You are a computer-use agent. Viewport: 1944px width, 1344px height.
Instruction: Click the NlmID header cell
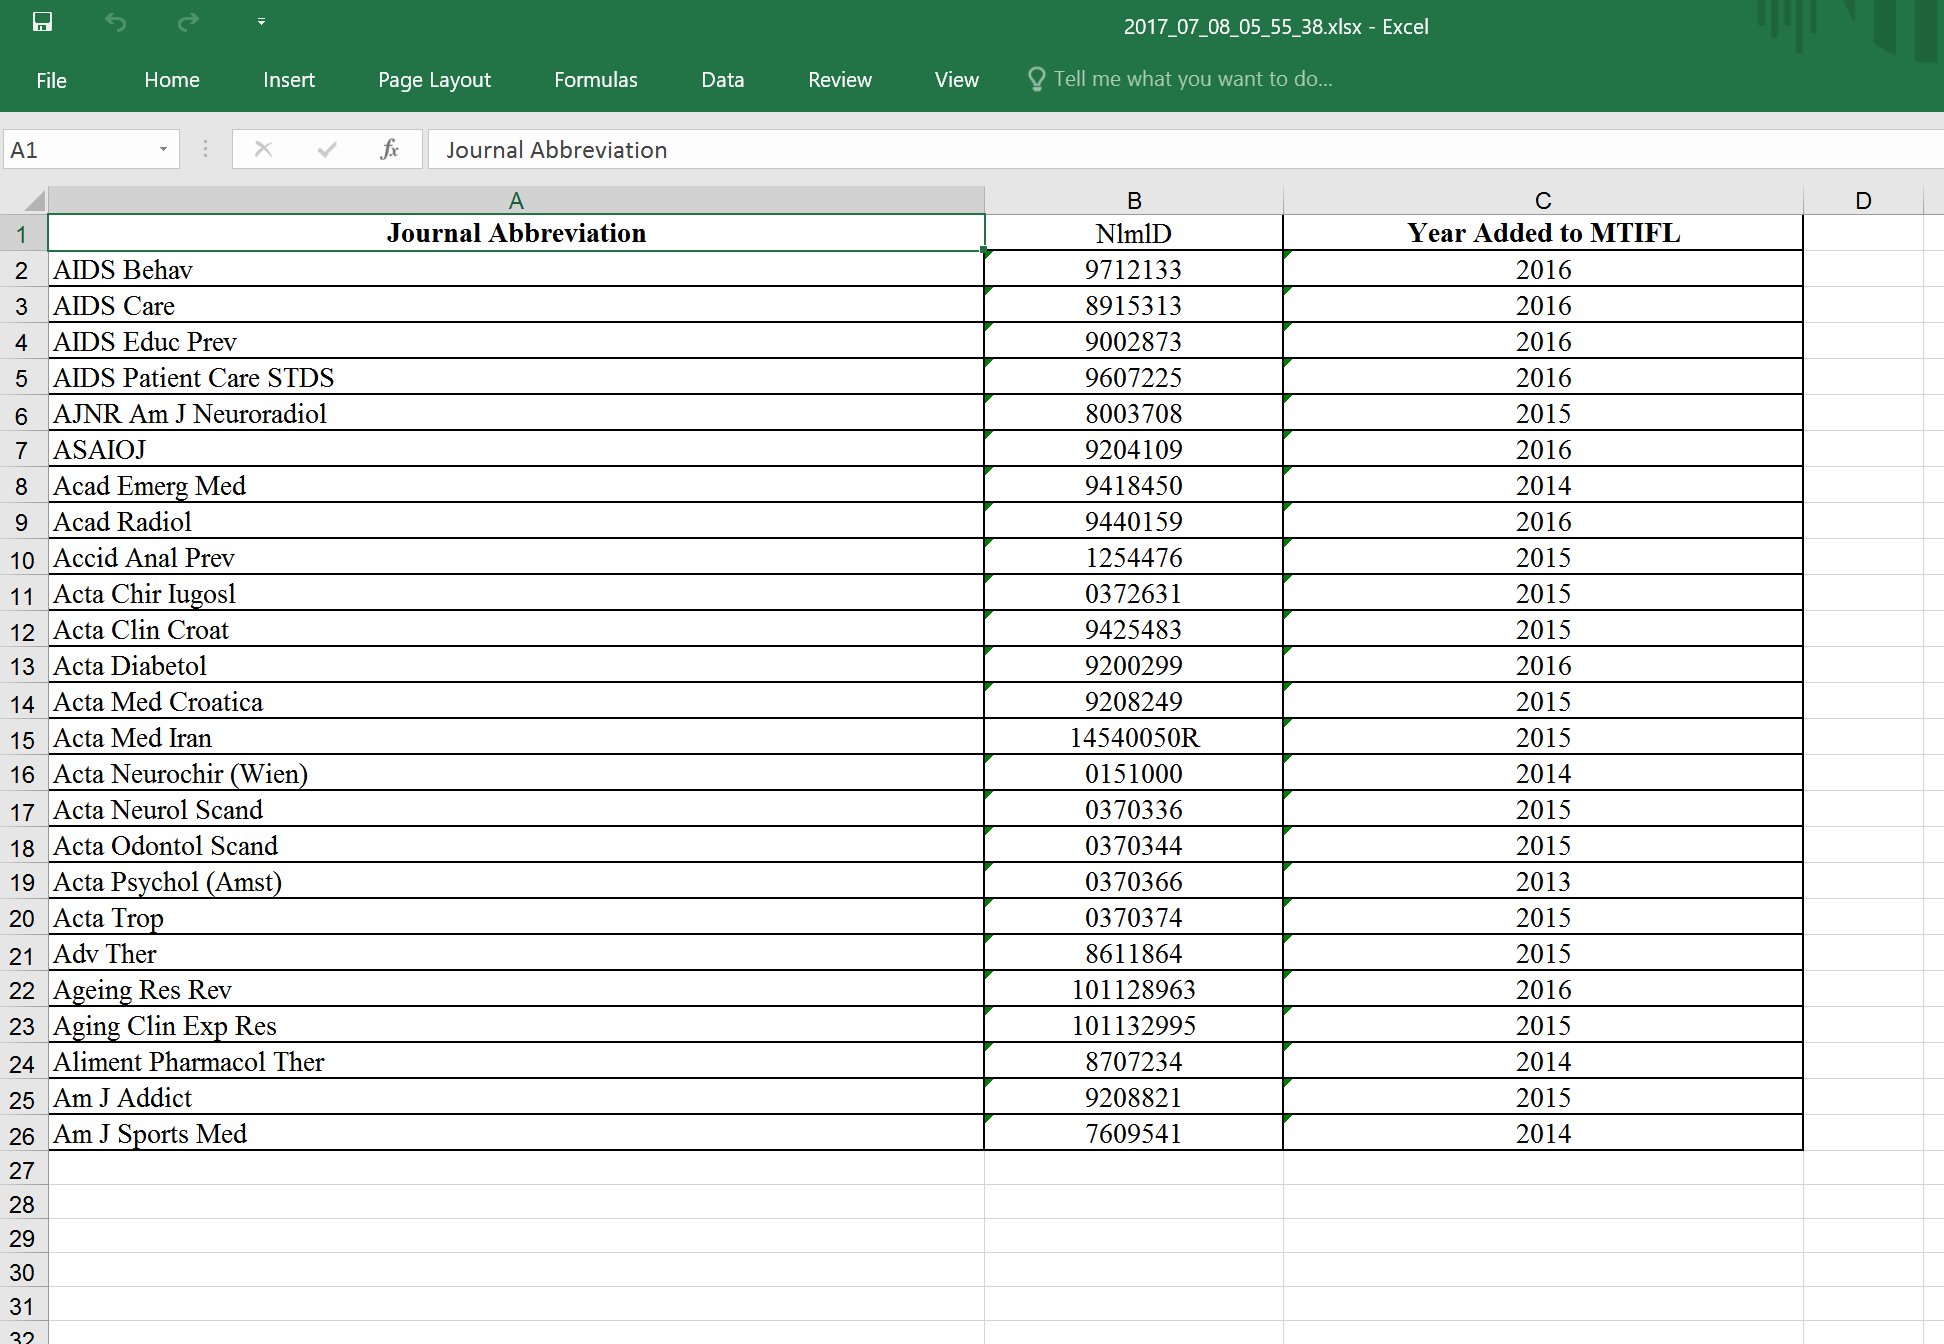pos(1134,233)
